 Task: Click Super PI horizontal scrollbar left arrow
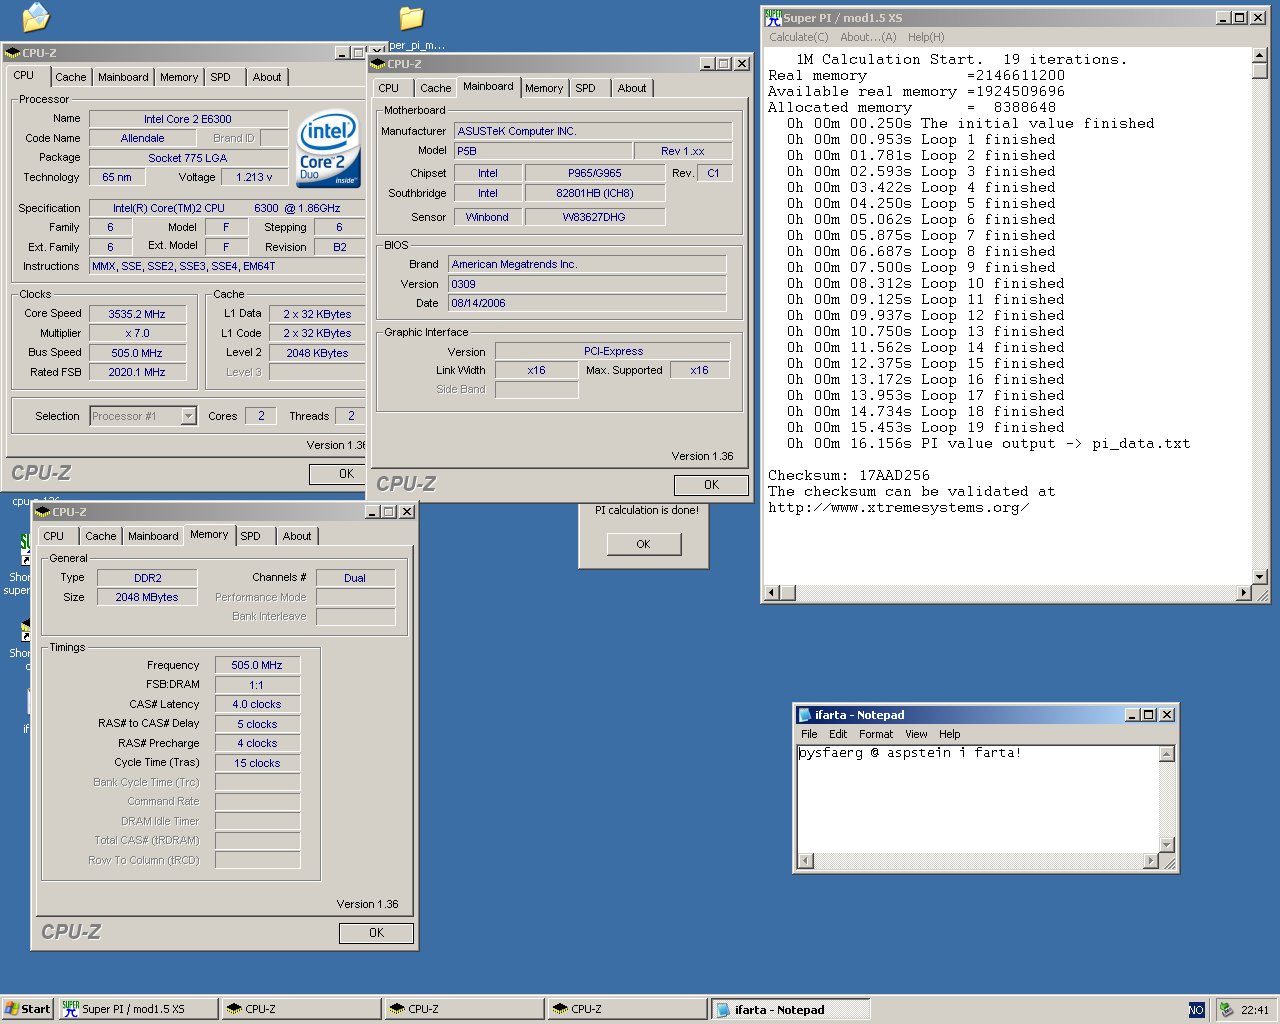point(771,593)
